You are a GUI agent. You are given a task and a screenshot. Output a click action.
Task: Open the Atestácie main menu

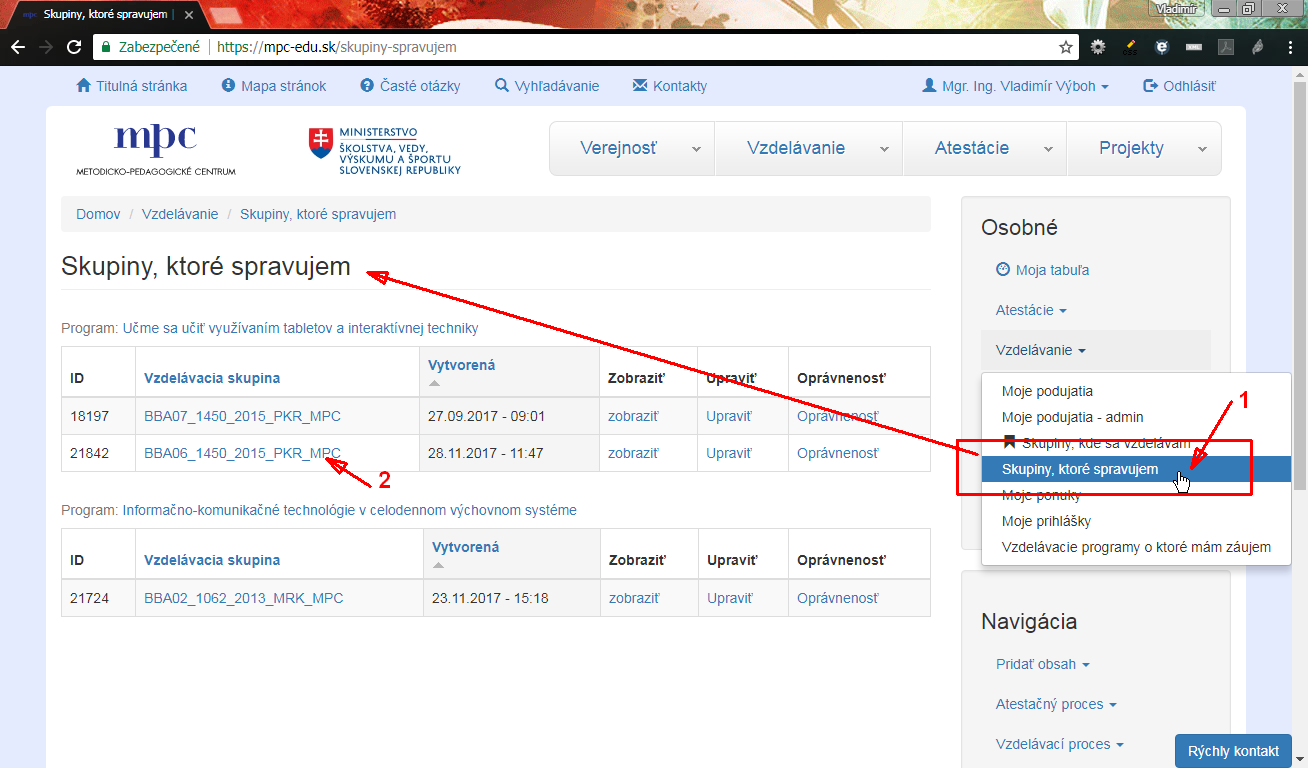point(985,148)
